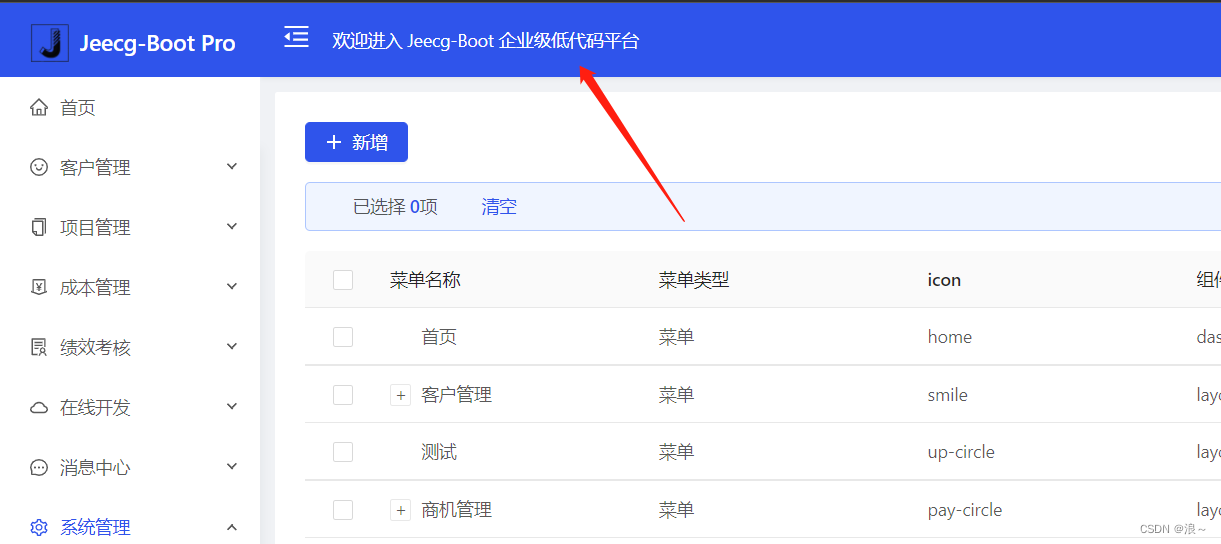Expand the 绩效考核 sidebar chevron
This screenshot has height=544, width=1221.
tap(232, 347)
